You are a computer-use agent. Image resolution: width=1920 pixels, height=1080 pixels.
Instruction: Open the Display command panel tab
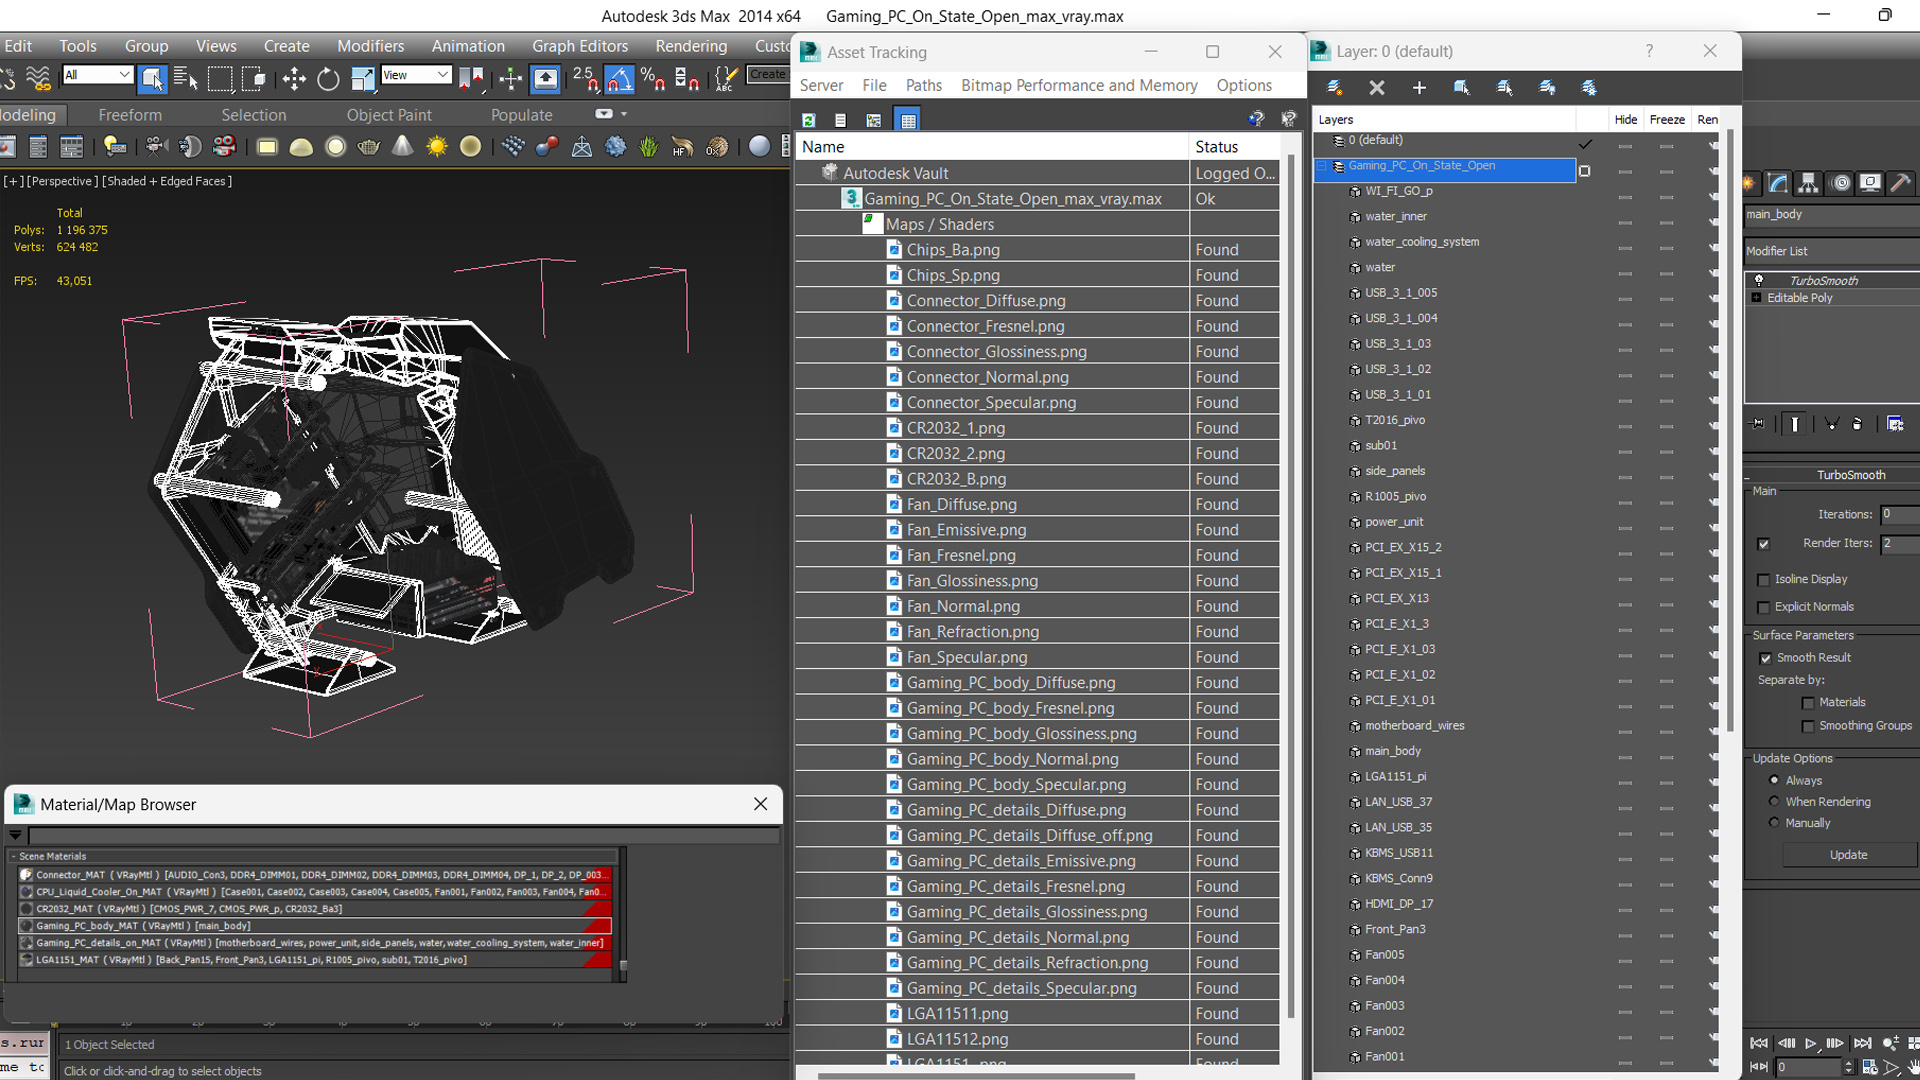(x=1870, y=183)
